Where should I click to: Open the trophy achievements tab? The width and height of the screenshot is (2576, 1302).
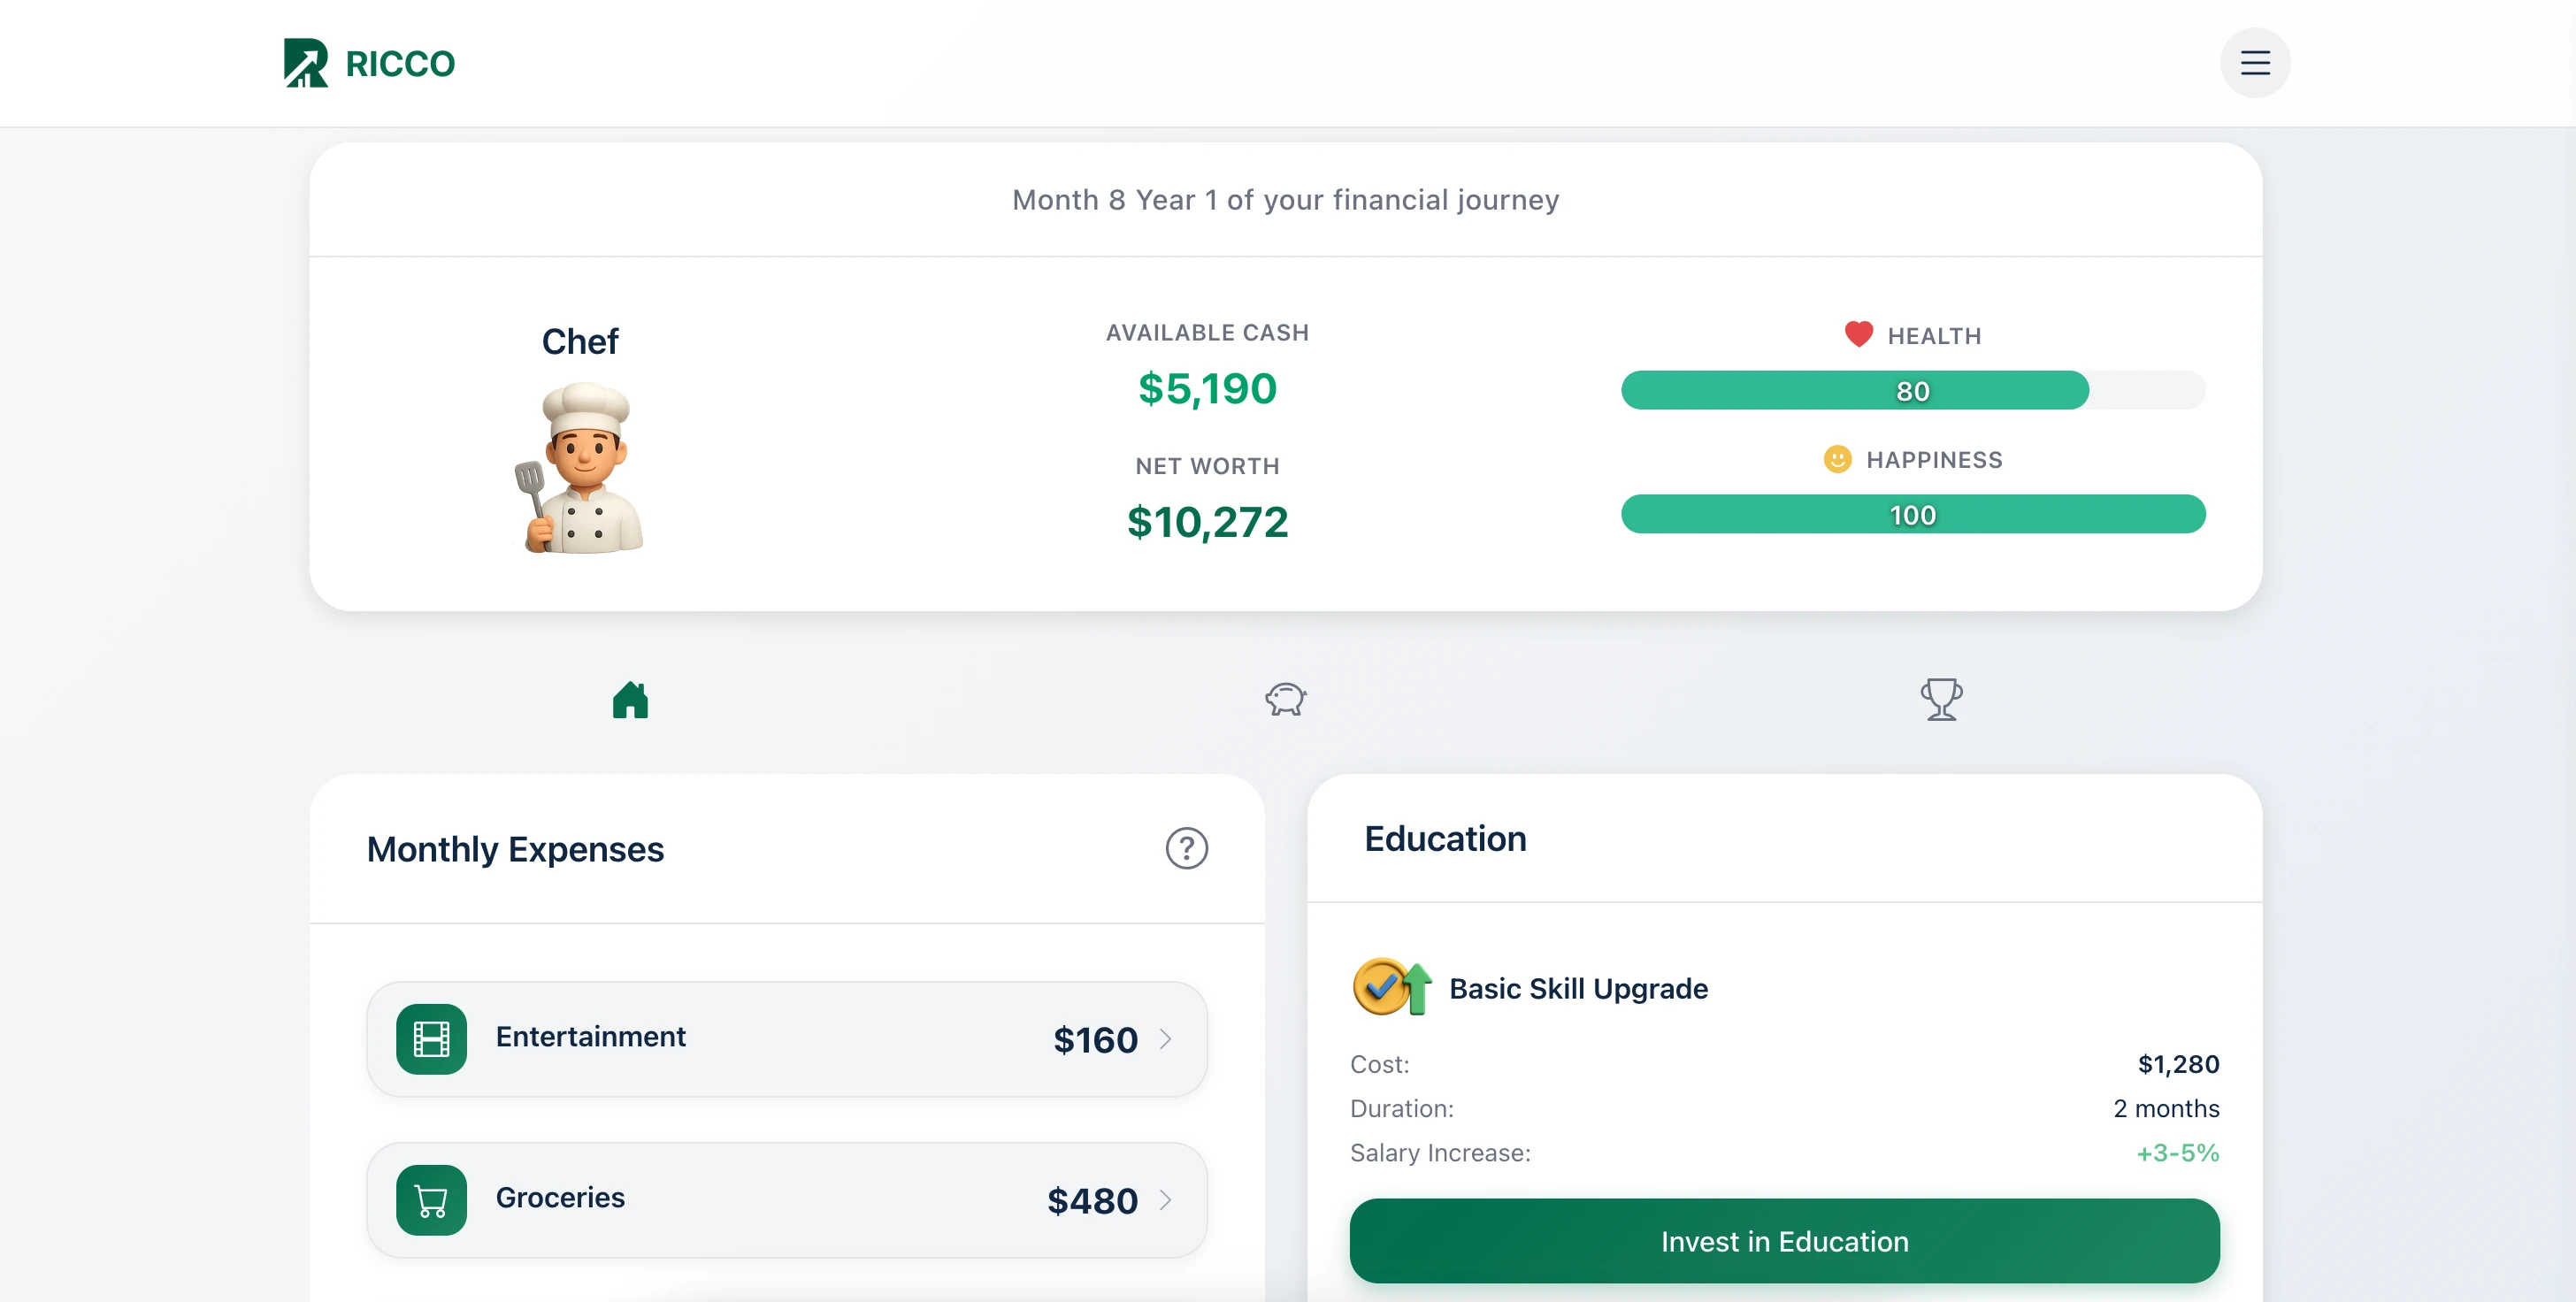pos(1940,700)
